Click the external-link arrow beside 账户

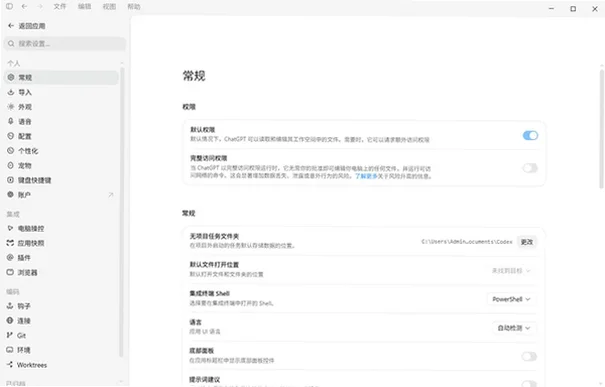coord(111,195)
